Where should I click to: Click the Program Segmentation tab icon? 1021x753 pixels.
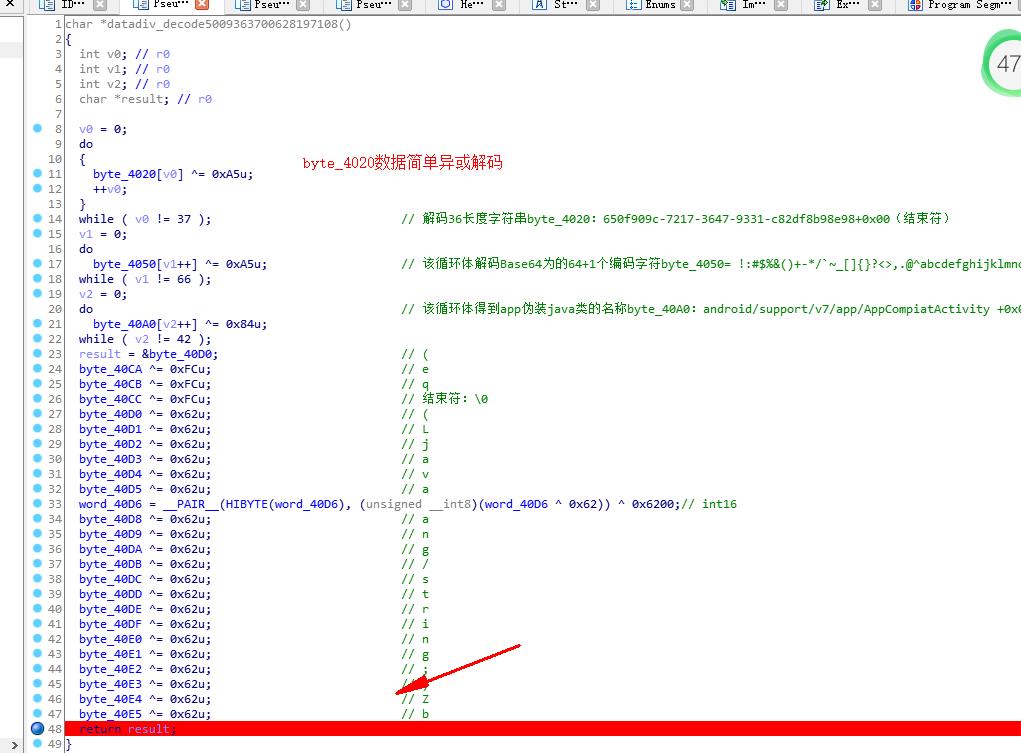914,7
